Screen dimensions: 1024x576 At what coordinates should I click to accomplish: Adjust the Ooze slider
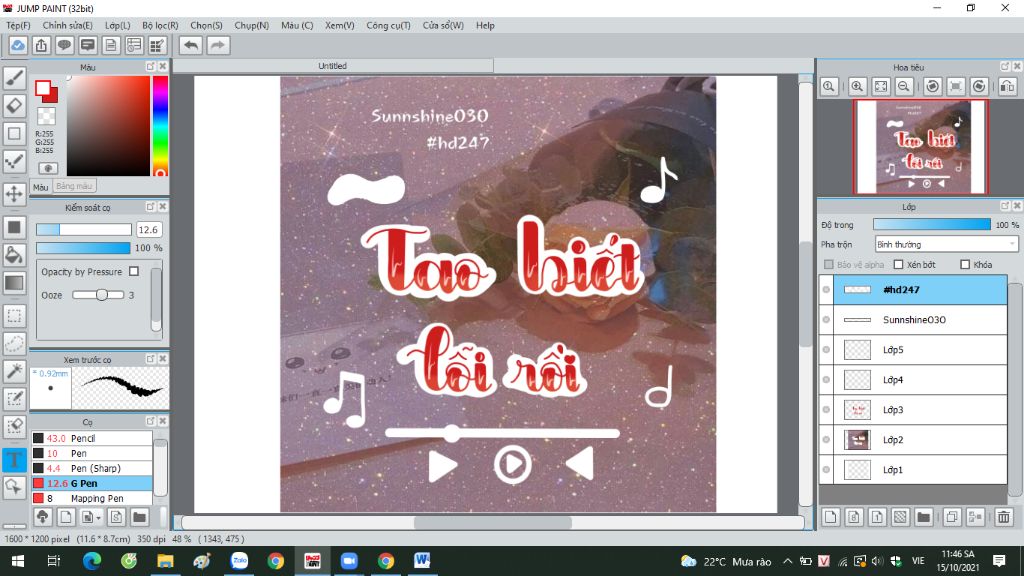98,295
